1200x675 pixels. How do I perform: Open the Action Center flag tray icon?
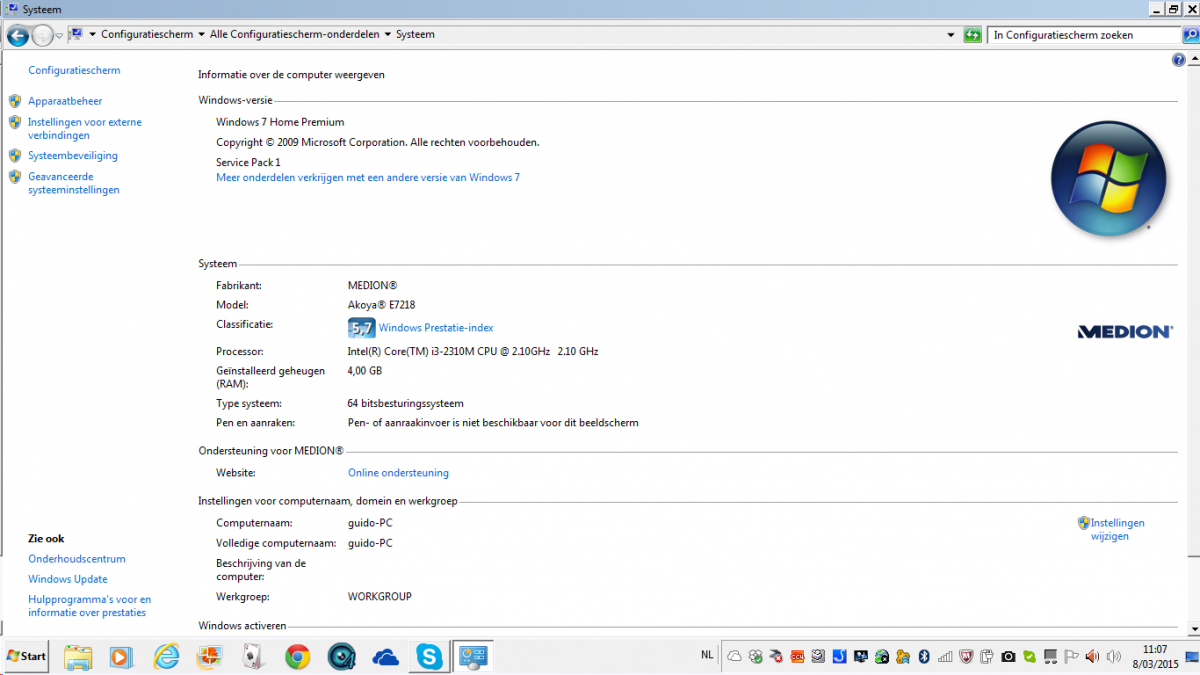point(1071,657)
